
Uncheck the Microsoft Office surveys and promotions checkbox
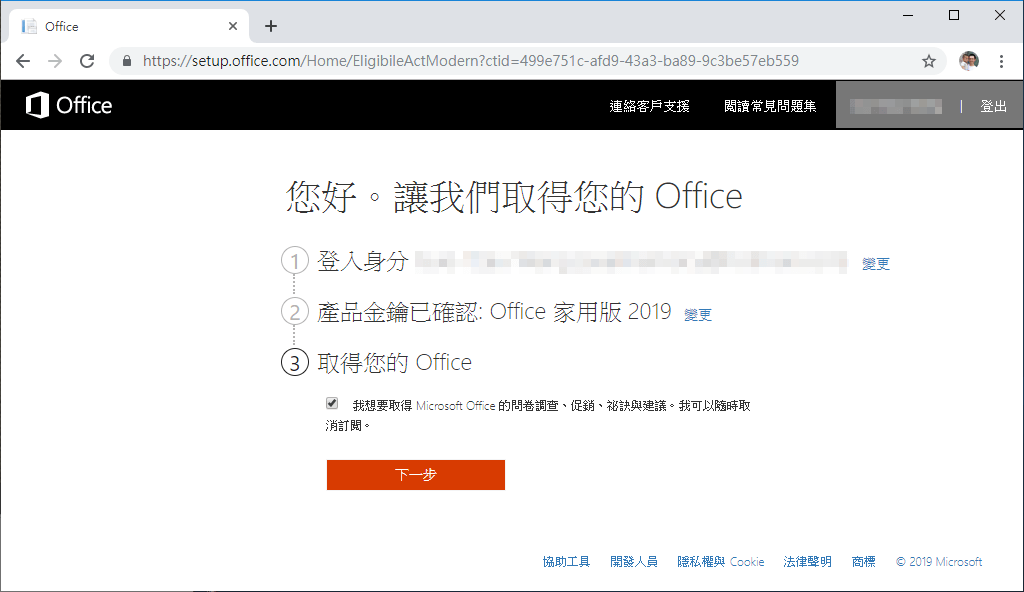331,402
